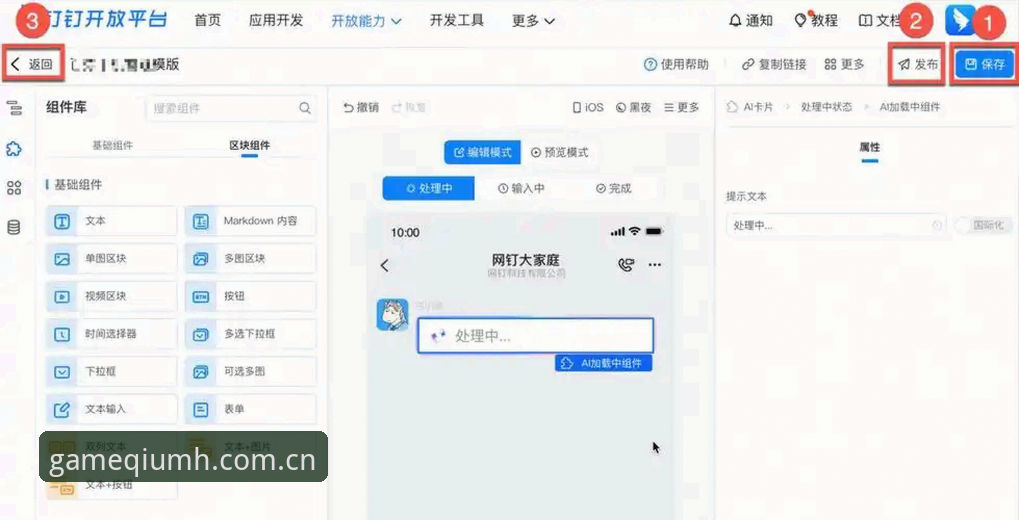Open 通知 notifications bell

coord(751,21)
